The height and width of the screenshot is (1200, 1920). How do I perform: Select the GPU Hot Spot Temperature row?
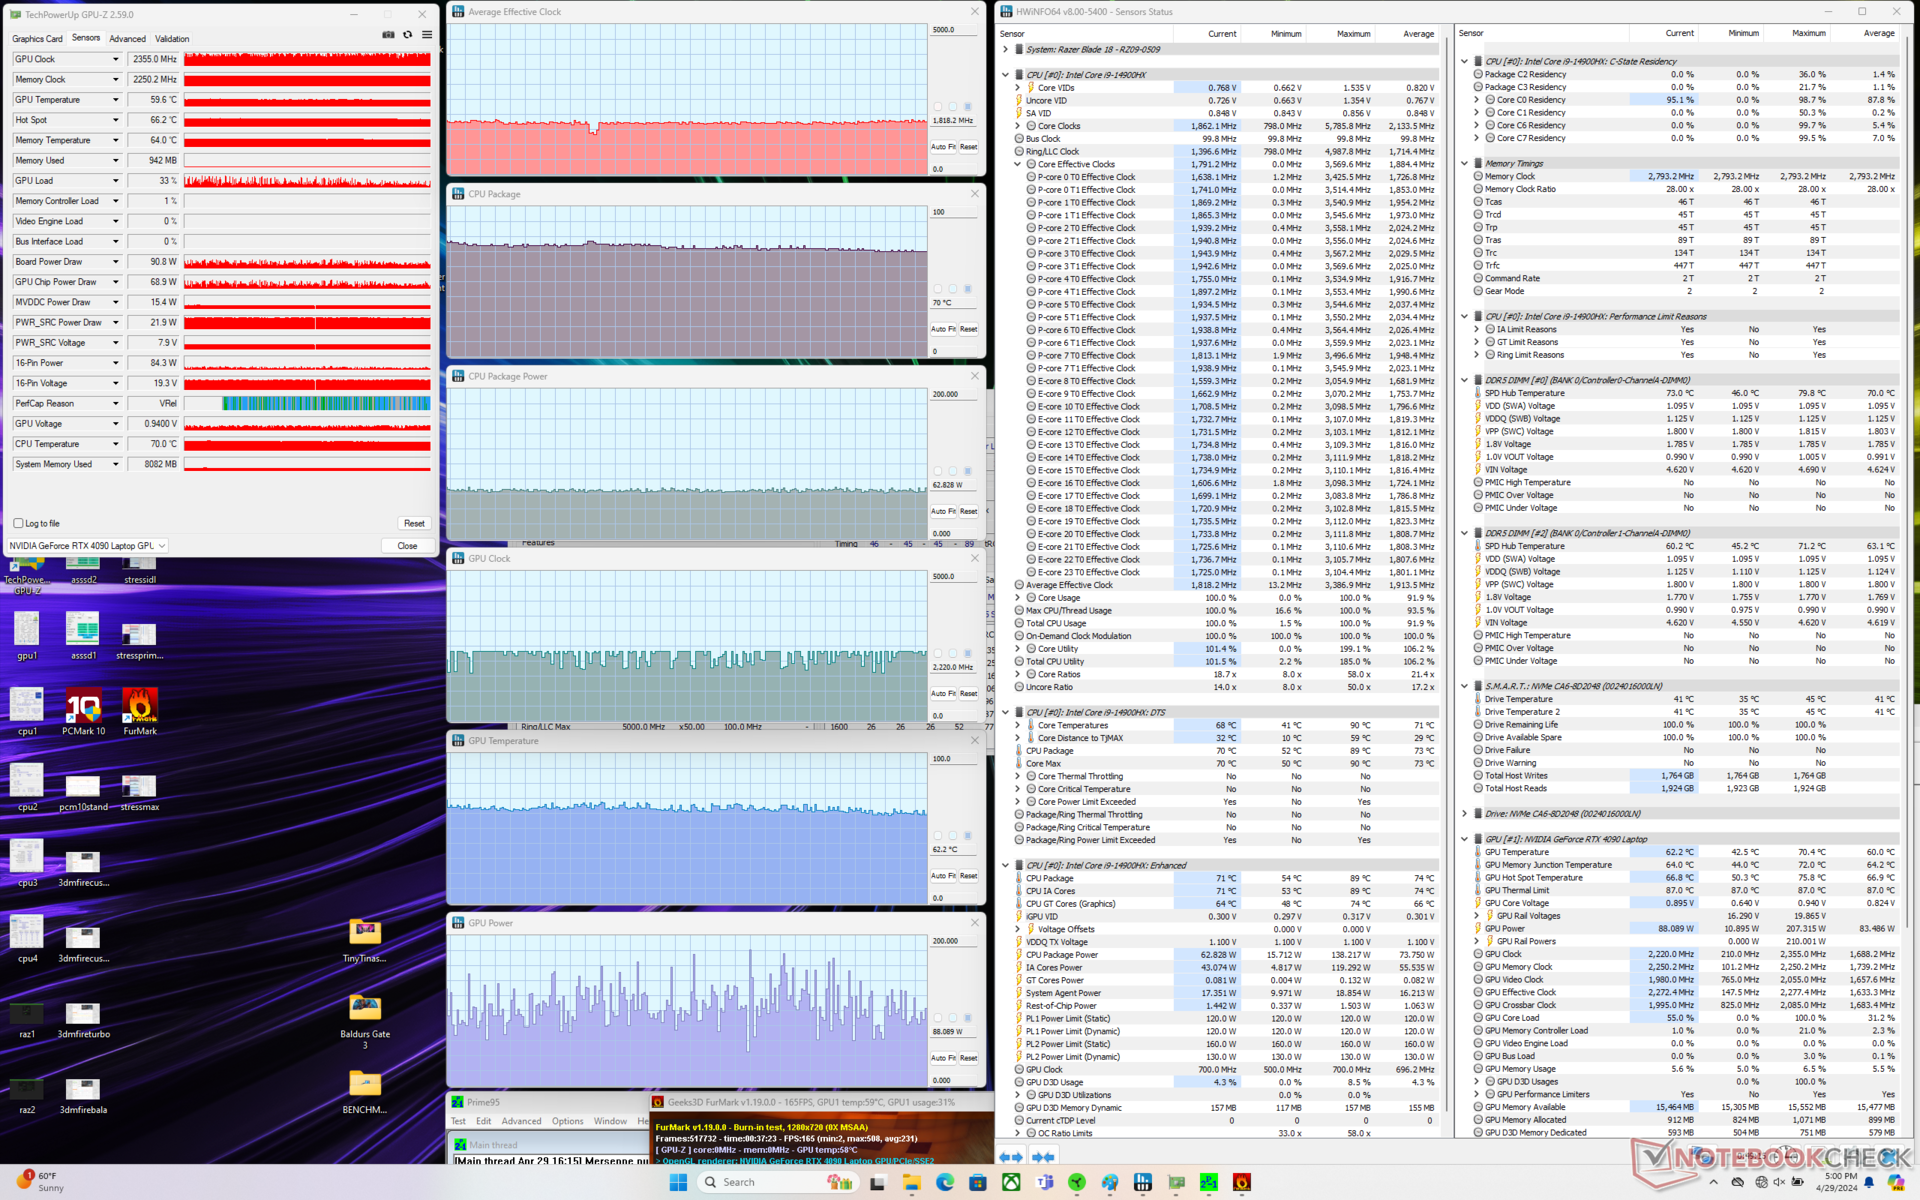(1684, 878)
